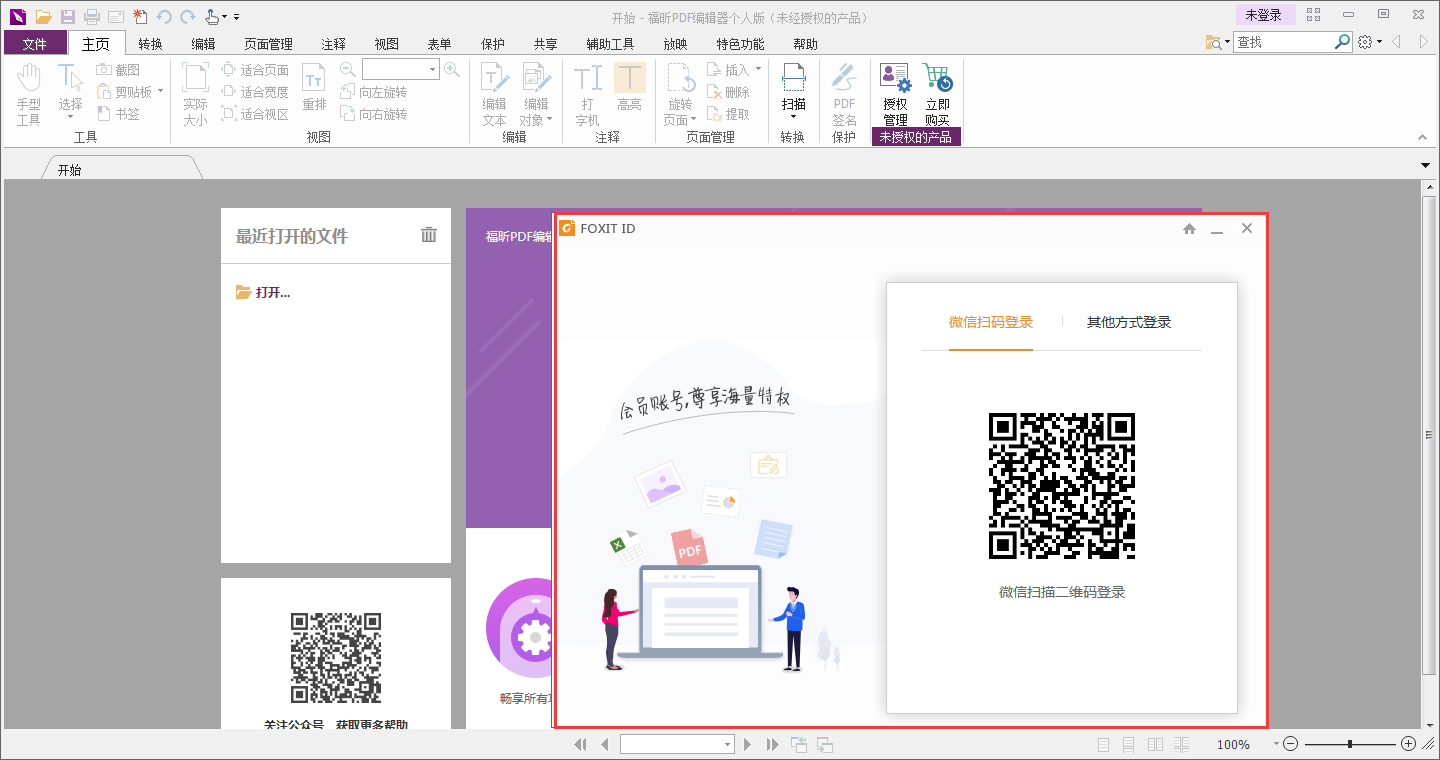The width and height of the screenshot is (1440, 760).
Task: Open License Management (授权管理)
Action: (893, 92)
